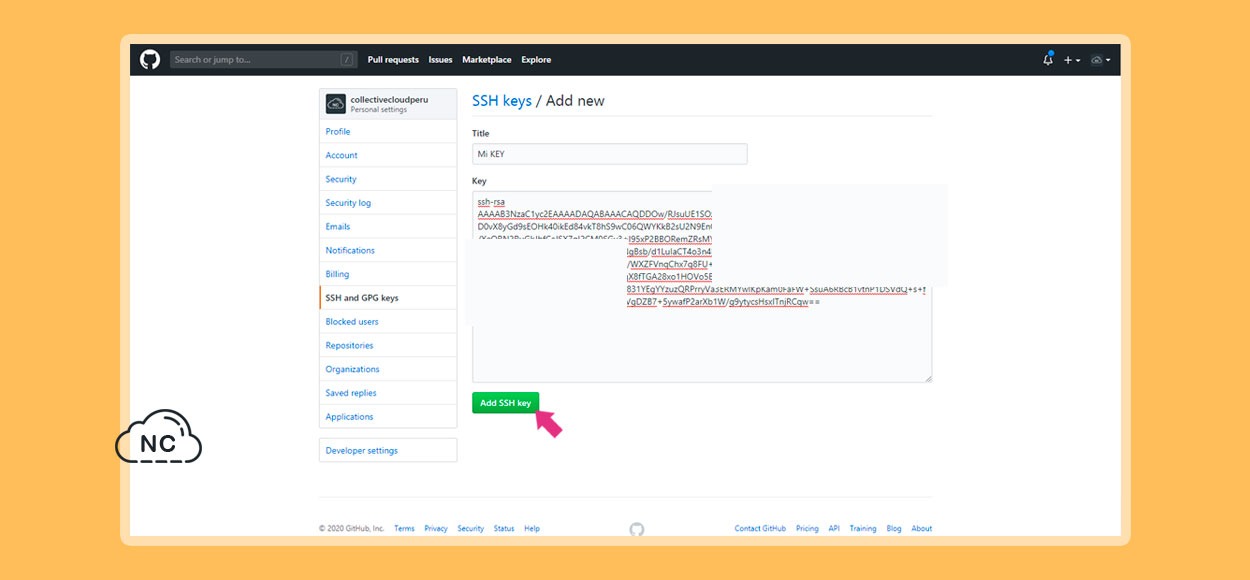Open Security log settings
Image resolution: width=1250 pixels, height=580 pixels.
[388, 203]
